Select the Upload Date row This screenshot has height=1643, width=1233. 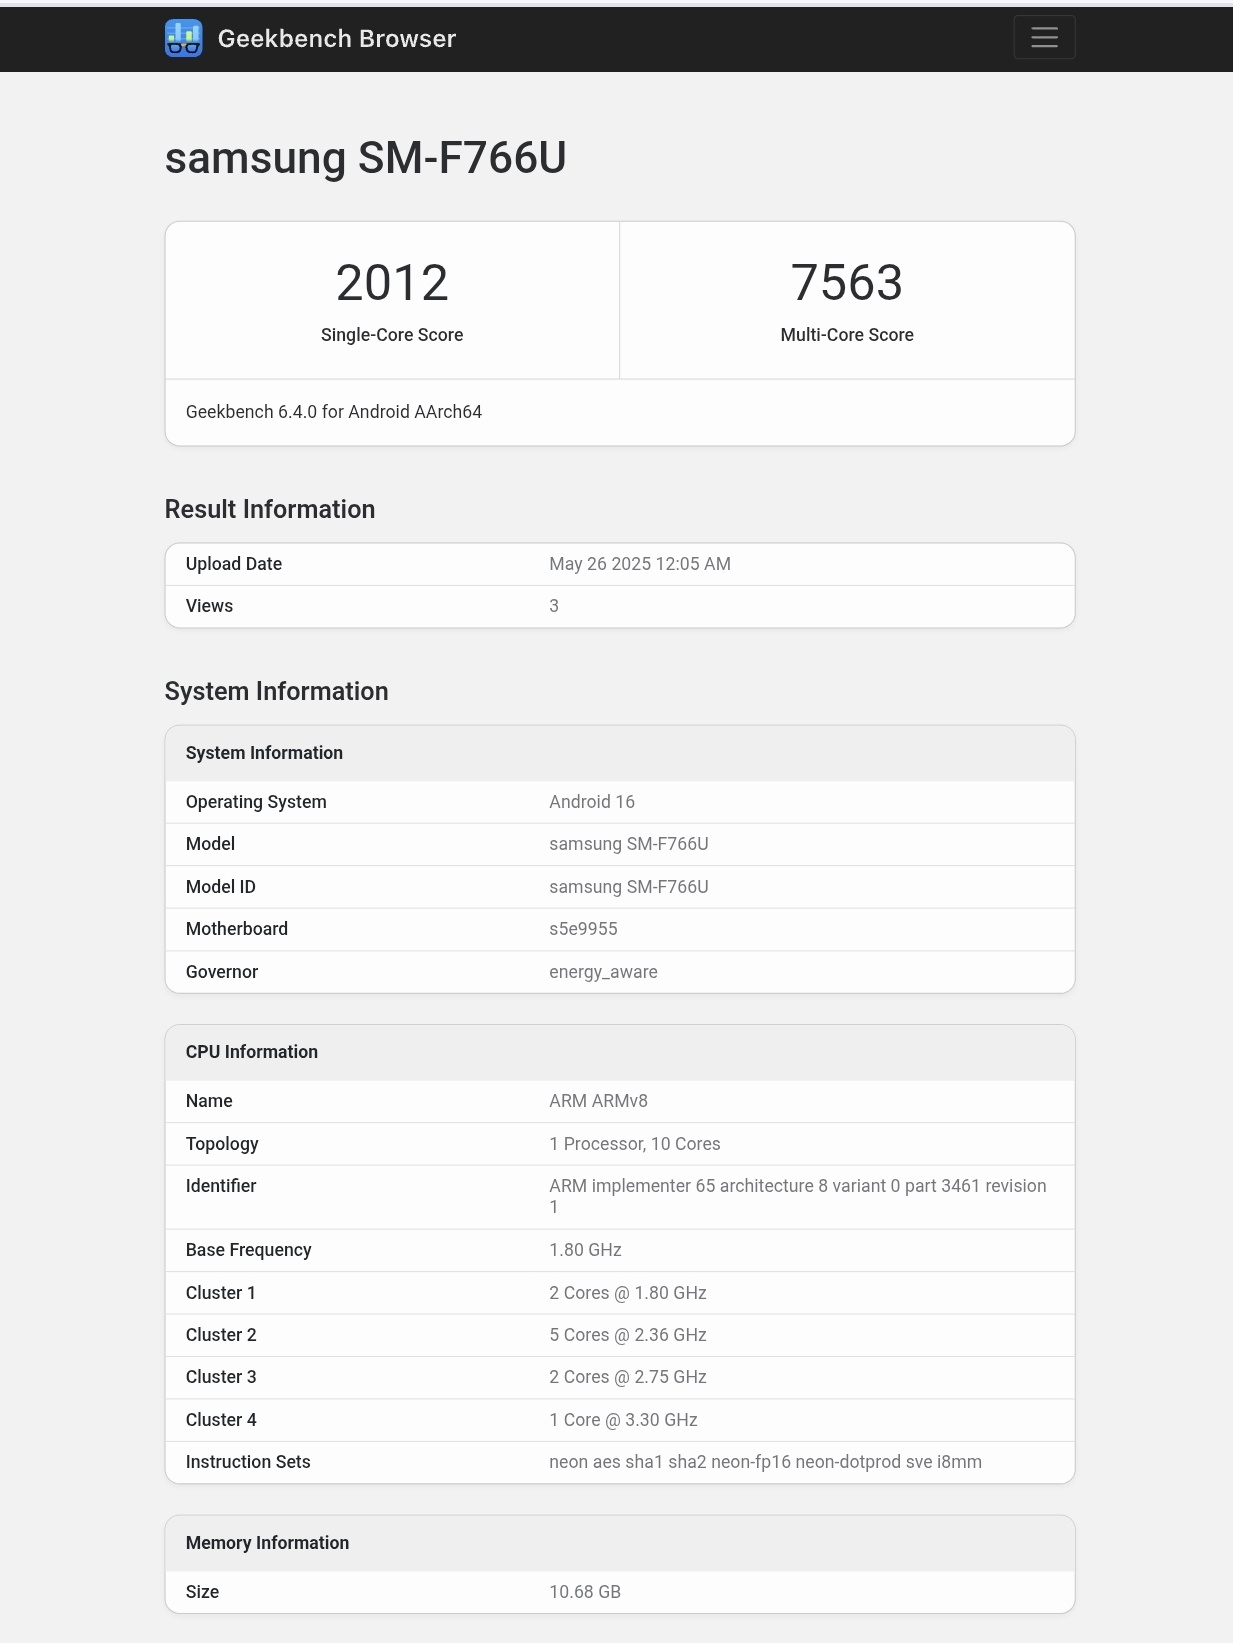click(x=620, y=564)
